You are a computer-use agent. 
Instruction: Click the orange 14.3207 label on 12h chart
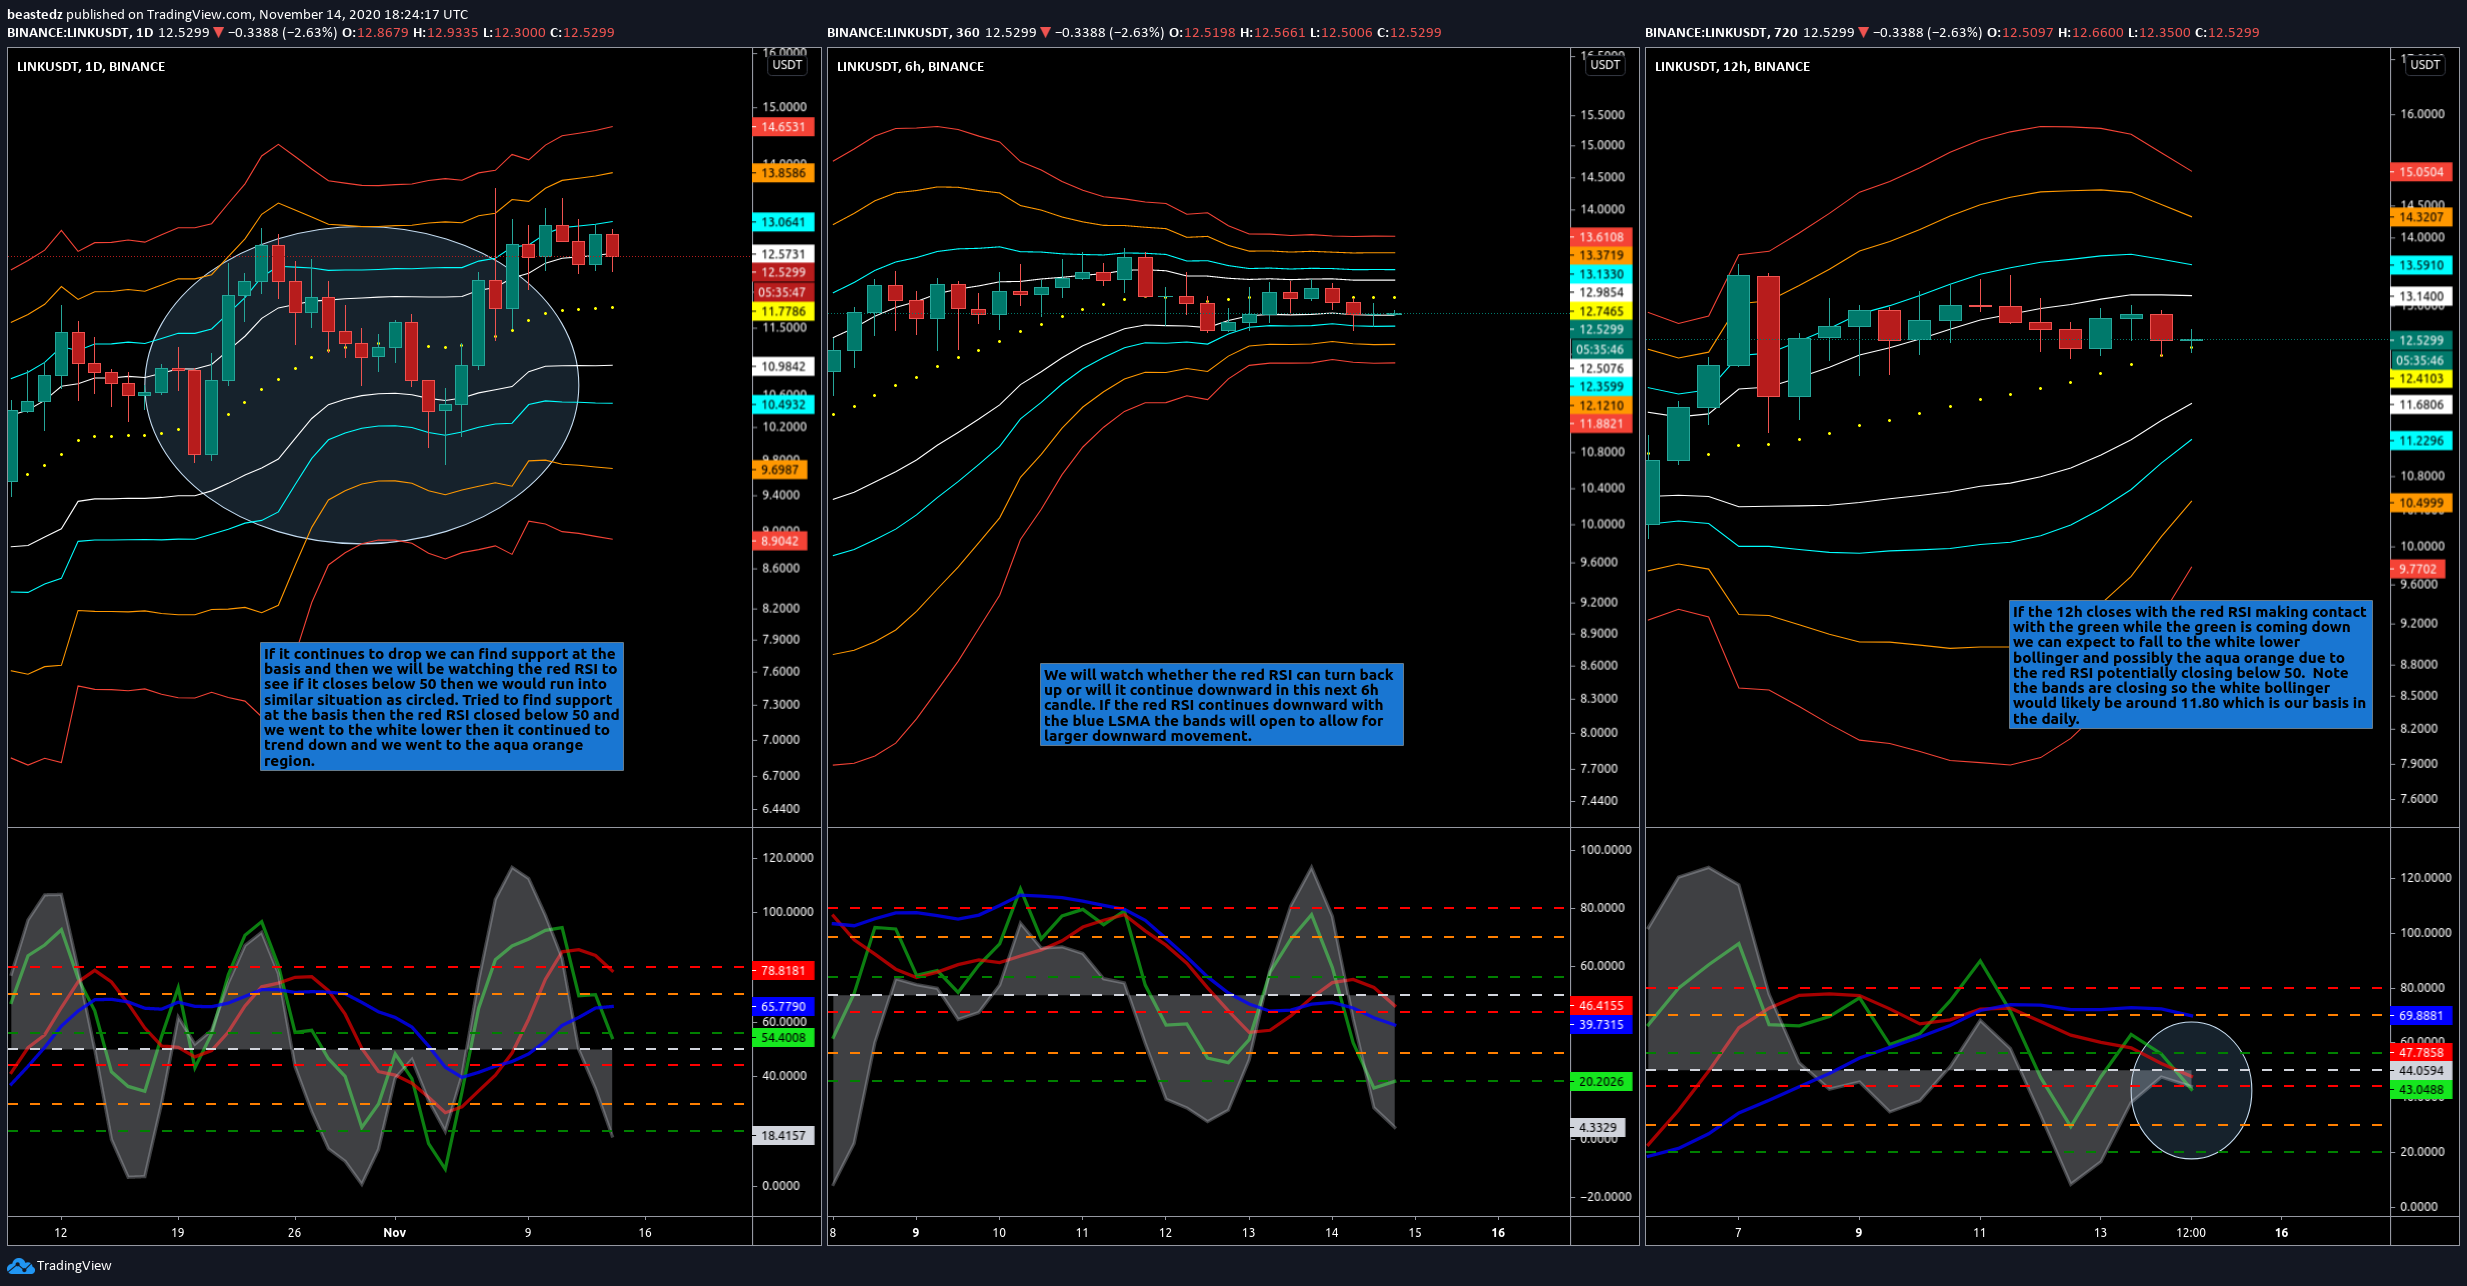(x=2421, y=216)
